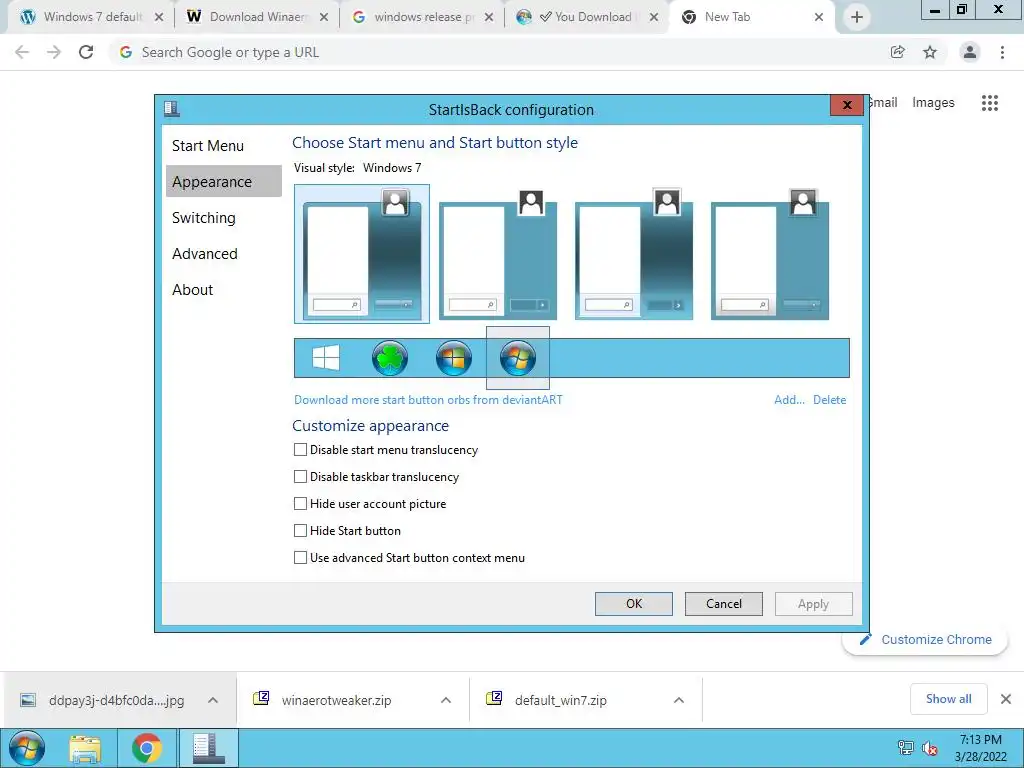1024x768 pixels.
Task: Choose the green clover start orb
Action: pos(390,358)
